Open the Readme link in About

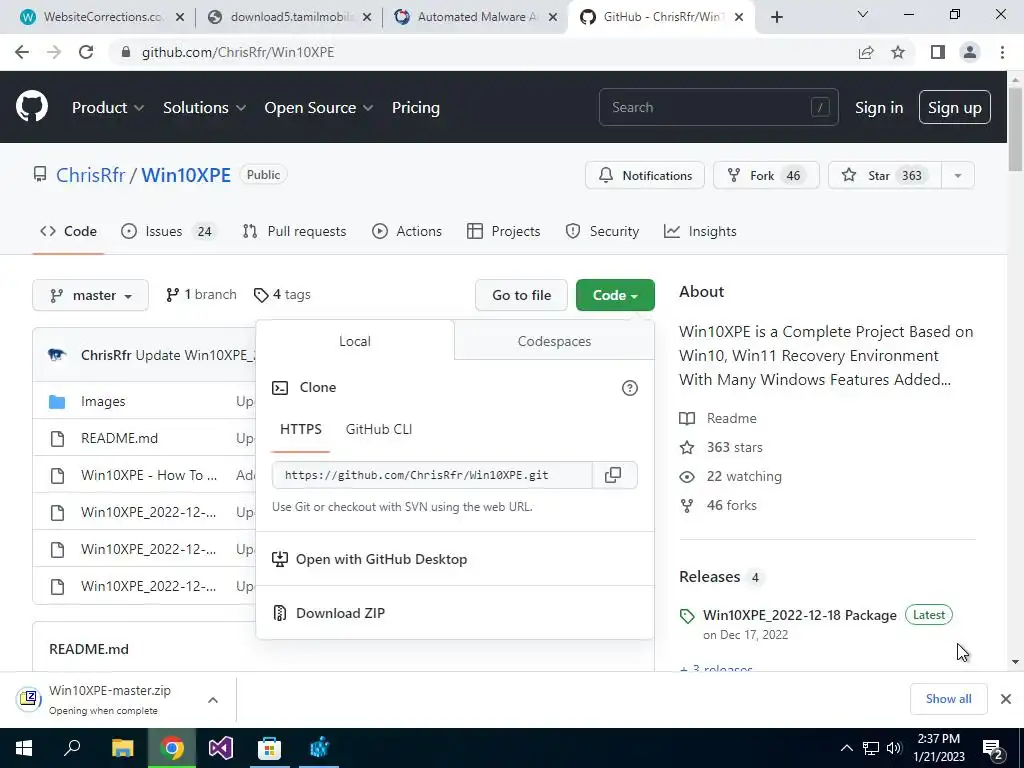(731, 418)
